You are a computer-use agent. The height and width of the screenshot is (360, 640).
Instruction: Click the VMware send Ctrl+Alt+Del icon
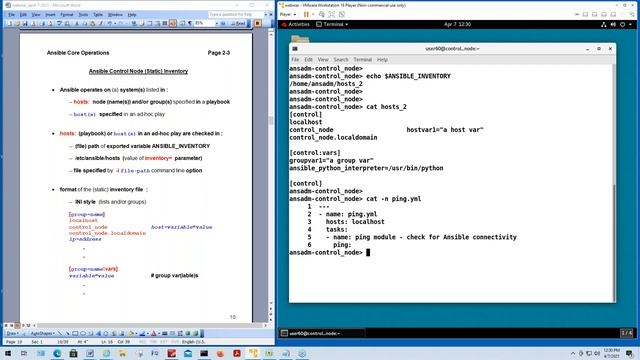pyautogui.click(x=322, y=14)
